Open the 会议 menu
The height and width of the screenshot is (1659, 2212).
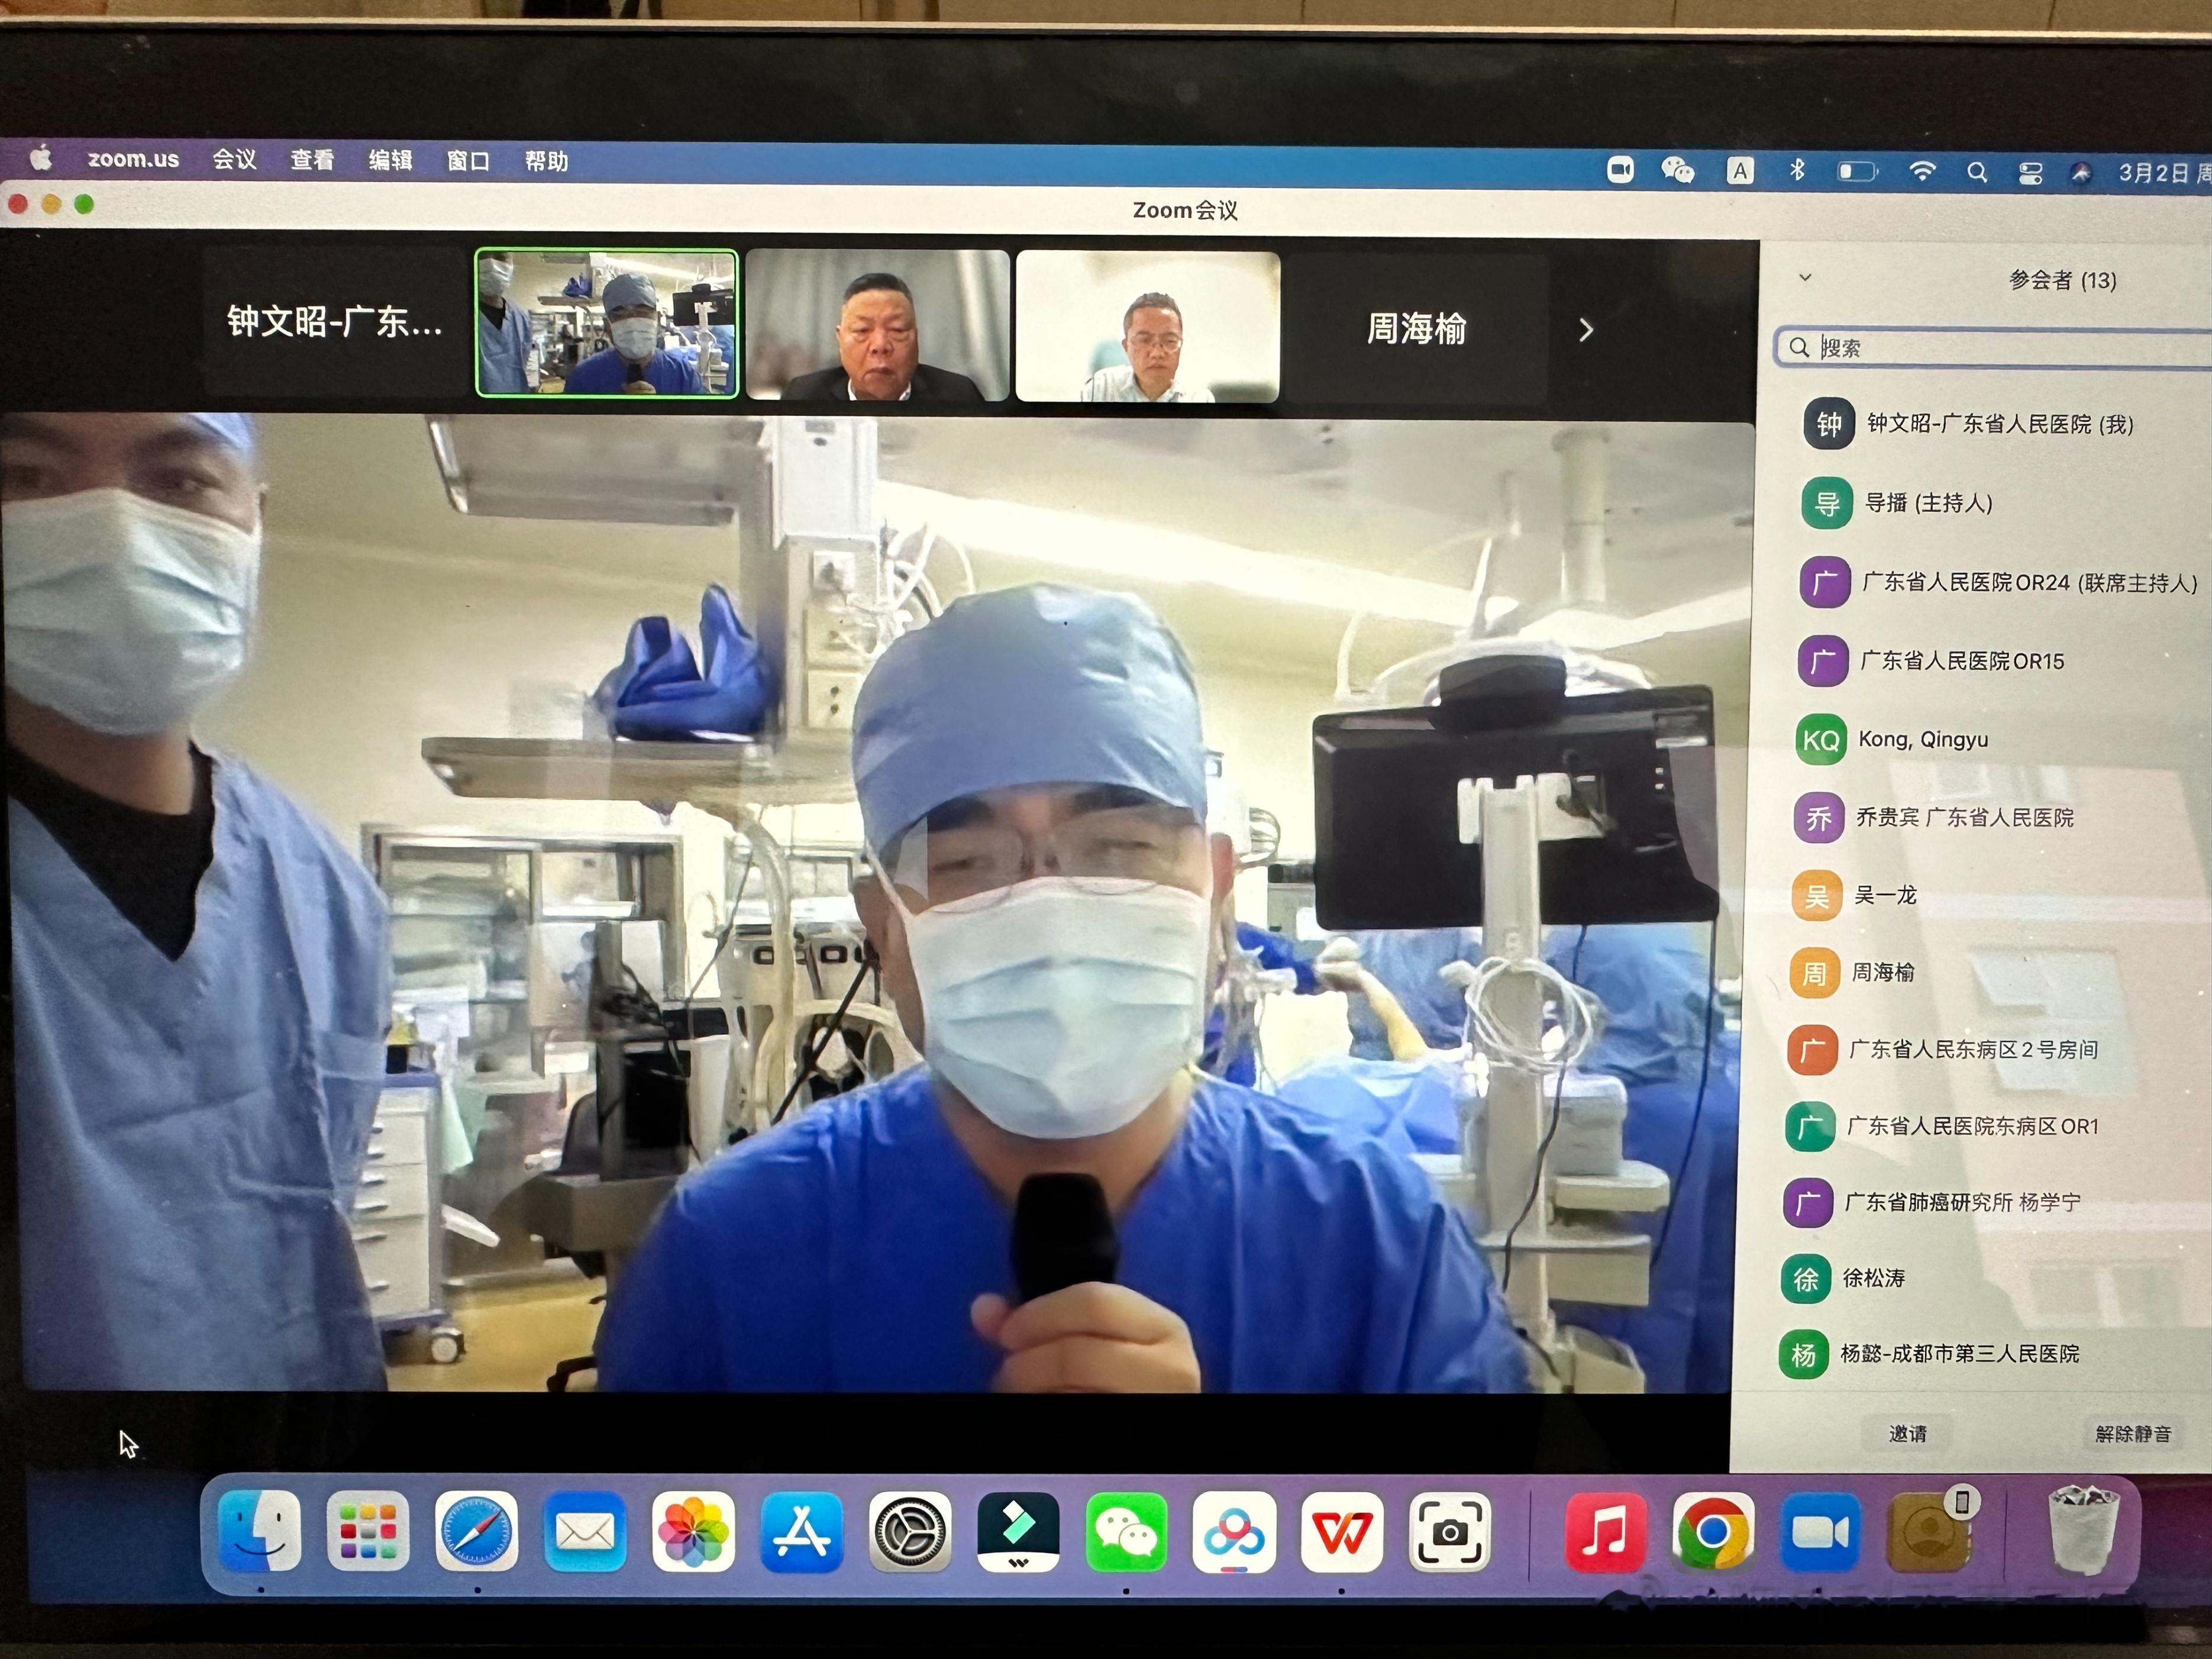(x=234, y=160)
